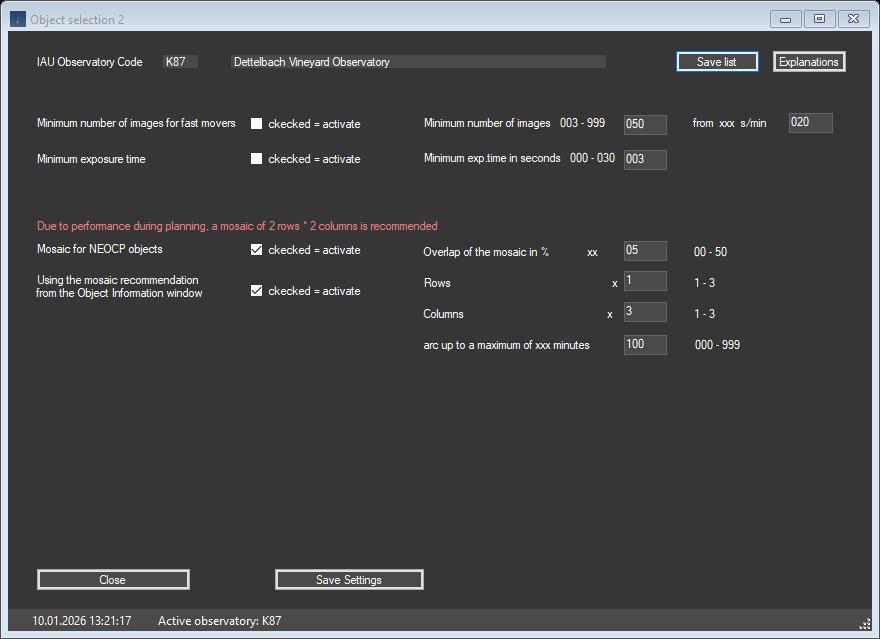Select the Dettelbach Vineyard Observatory name field

tap(417, 61)
